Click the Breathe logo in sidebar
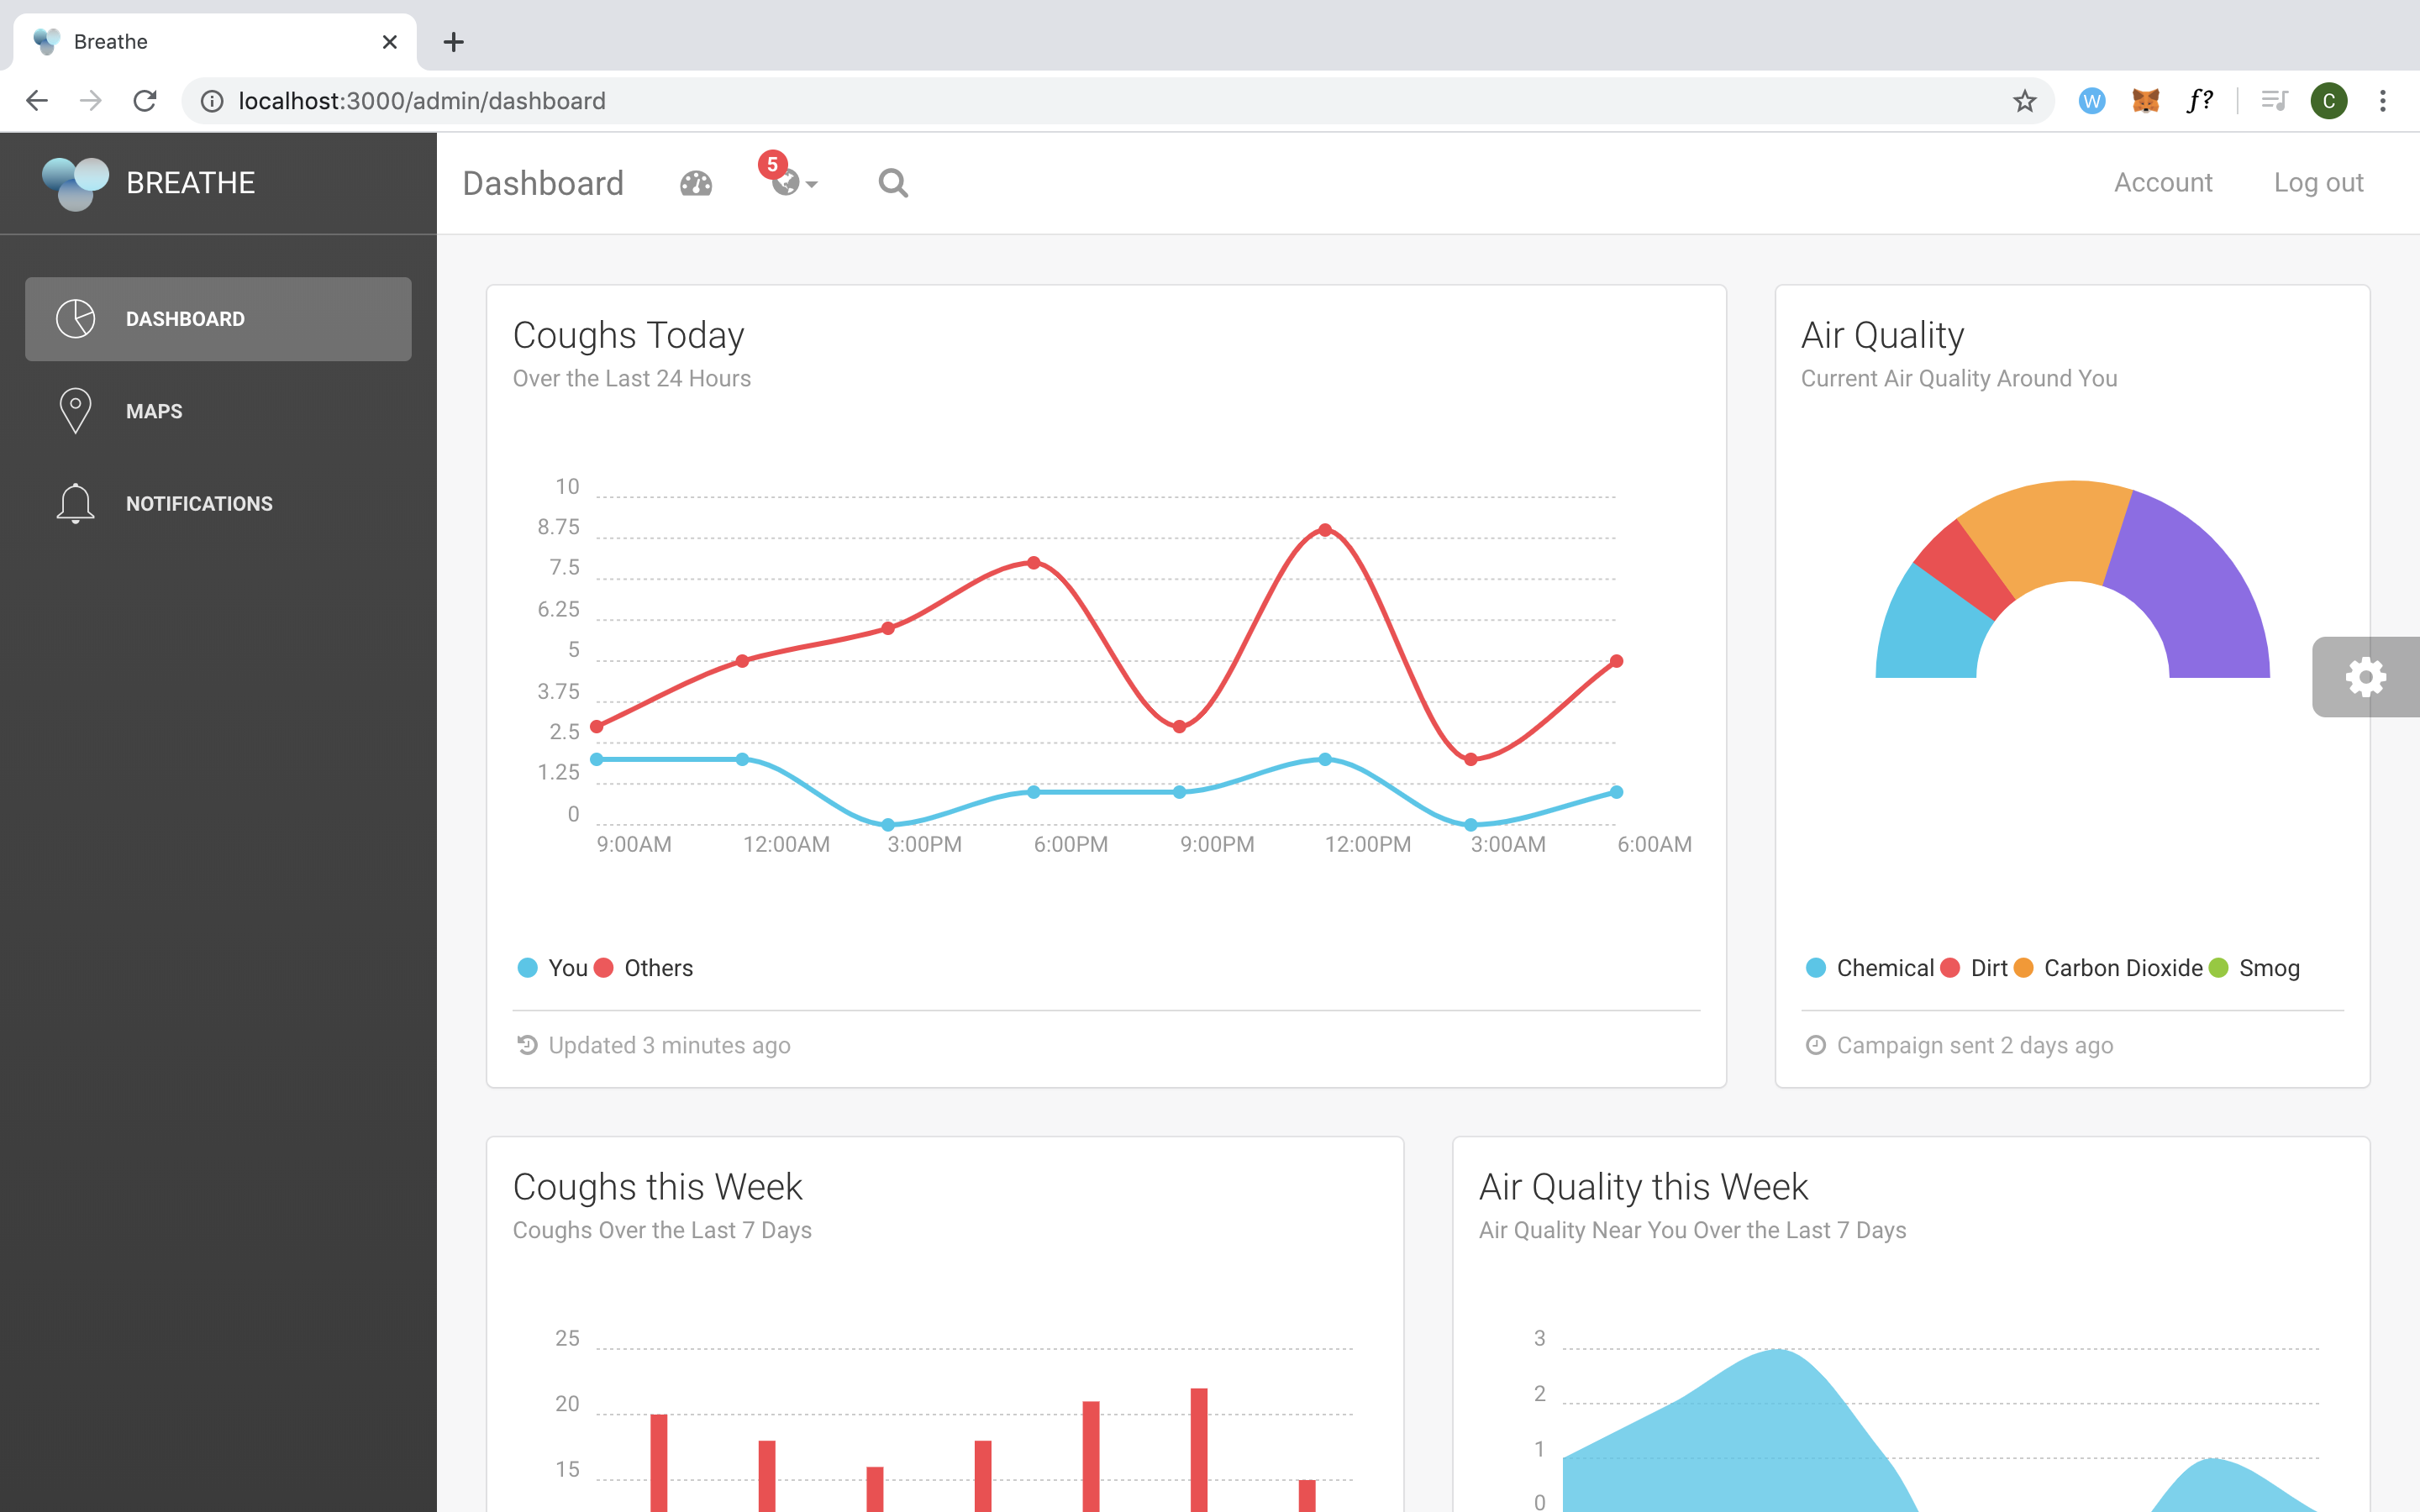The height and width of the screenshot is (1512, 2420). pos(76,183)
